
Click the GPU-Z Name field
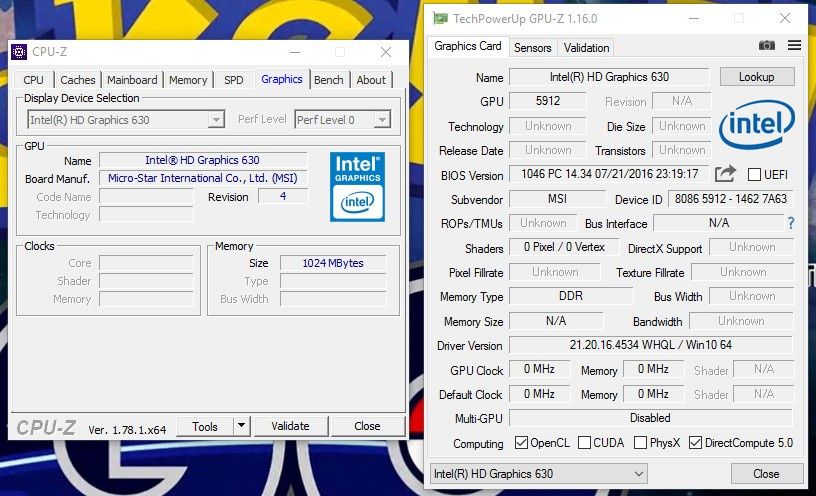coord(609,77)
